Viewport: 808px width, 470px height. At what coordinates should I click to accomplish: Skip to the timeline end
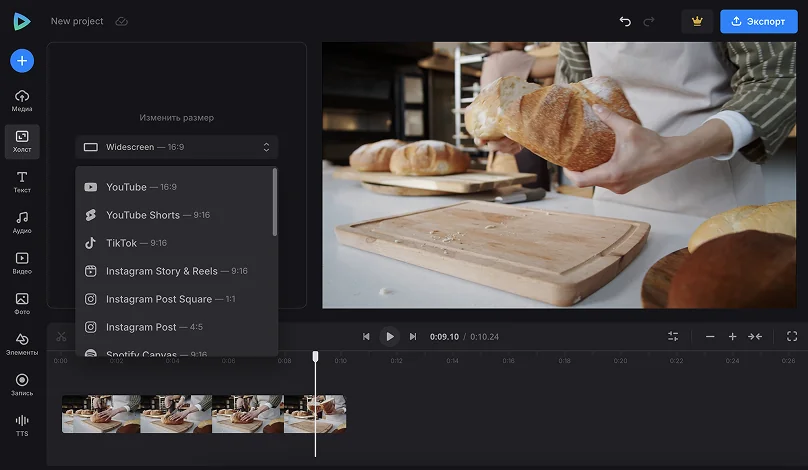click(413, 337)
